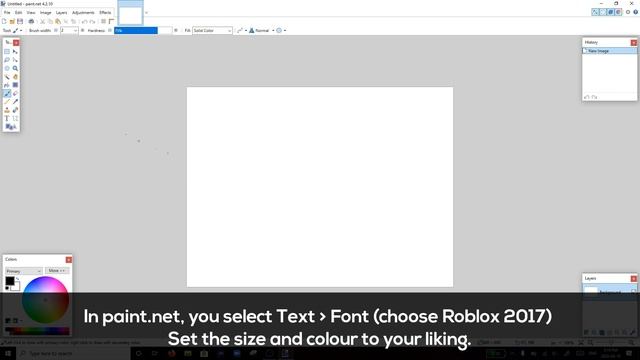Image resolution: width=640 pixels, height=360 pixels.
Task: Open the View menu
Action: pyautogui.click(x=31, y=13)
